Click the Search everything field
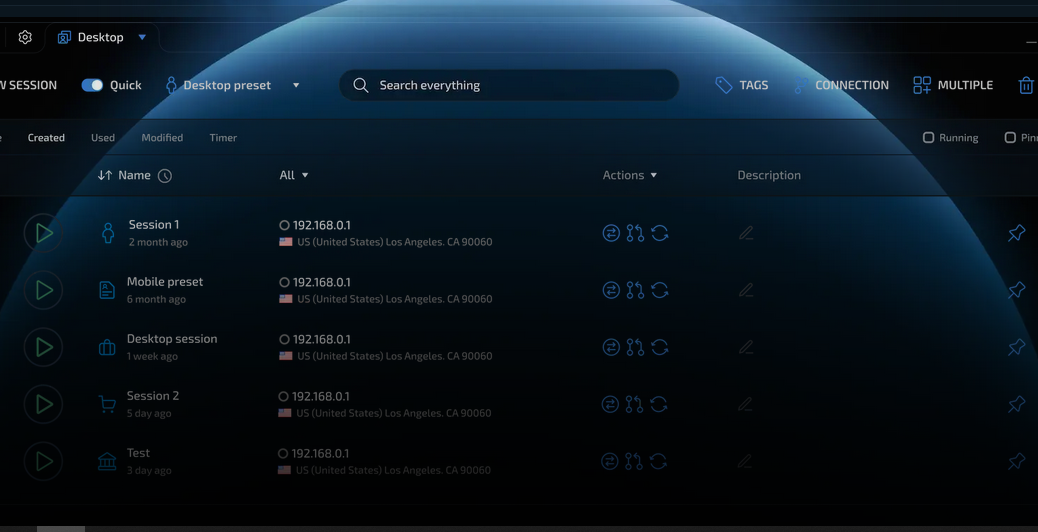Screen dimensions: 1038x532 click(x=509, y=86)
